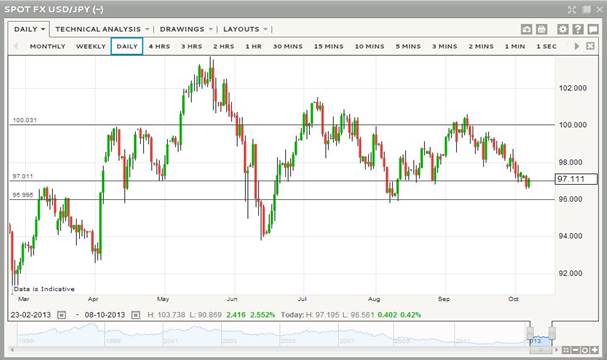Click the Jul month axis label
This screenshot has height=360, width=607.
tap(302, 299)
